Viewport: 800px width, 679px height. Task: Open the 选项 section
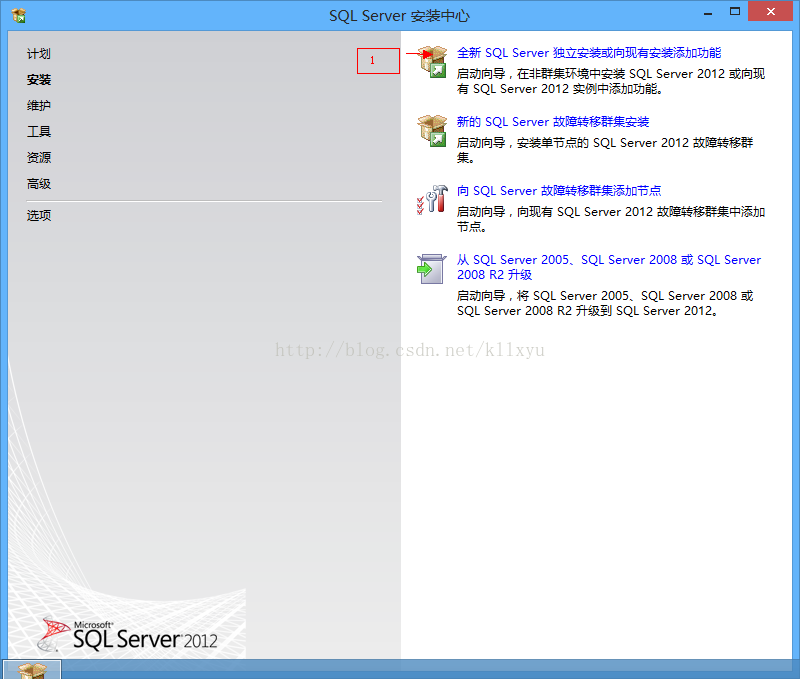[39, 215]
